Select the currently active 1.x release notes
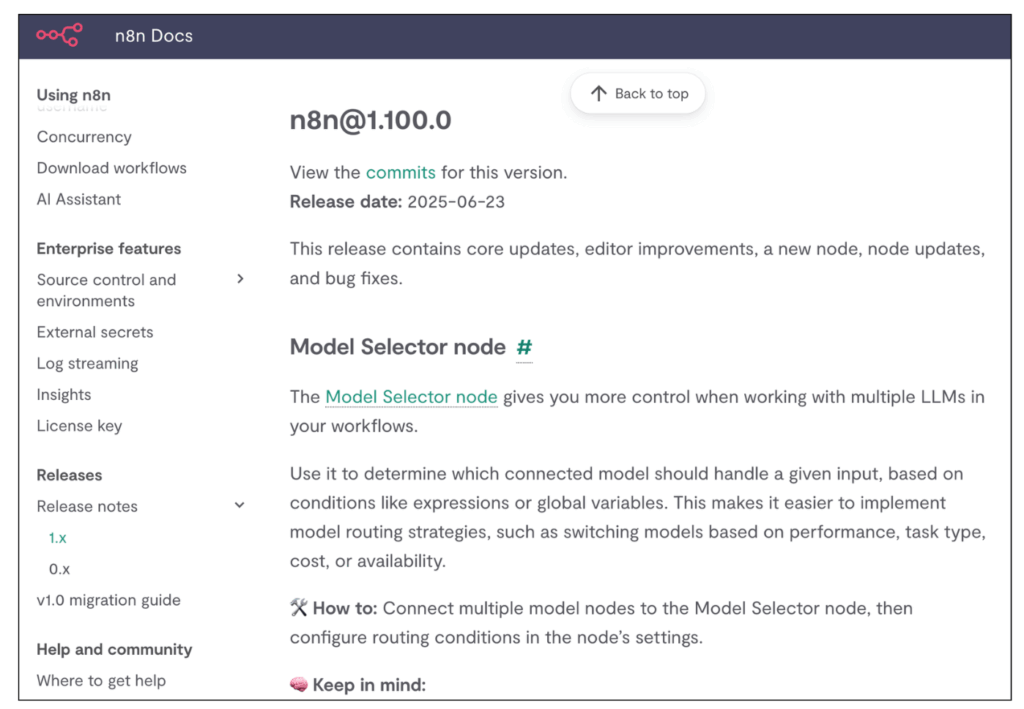This screenshot has height=709, width=1024. 58,537
